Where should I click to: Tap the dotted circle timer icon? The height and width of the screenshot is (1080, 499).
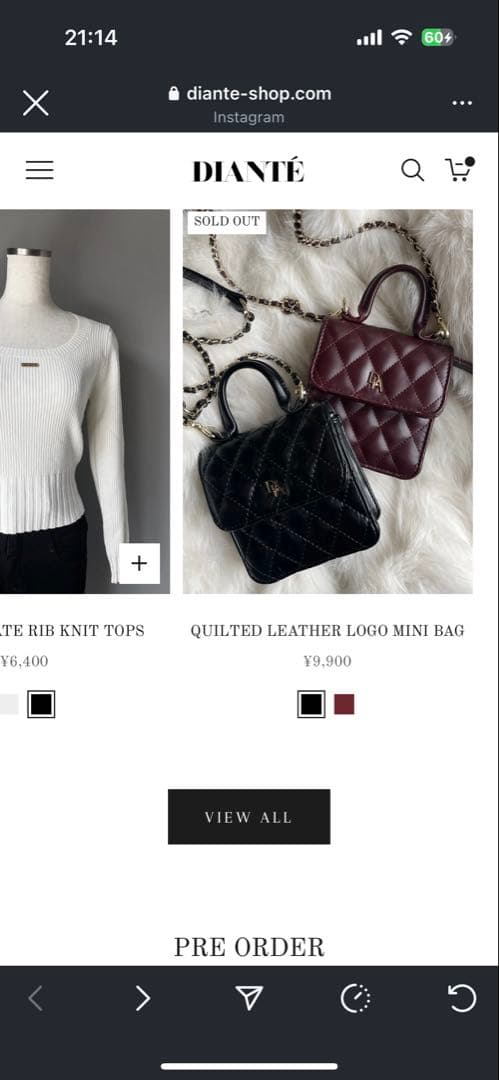(356, 998)
